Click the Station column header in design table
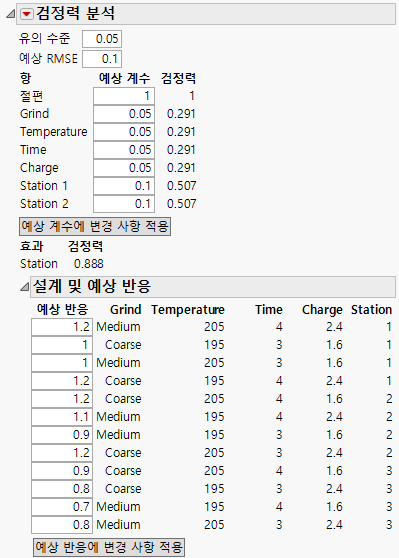399x558 pixels. [x=371, y=310]
